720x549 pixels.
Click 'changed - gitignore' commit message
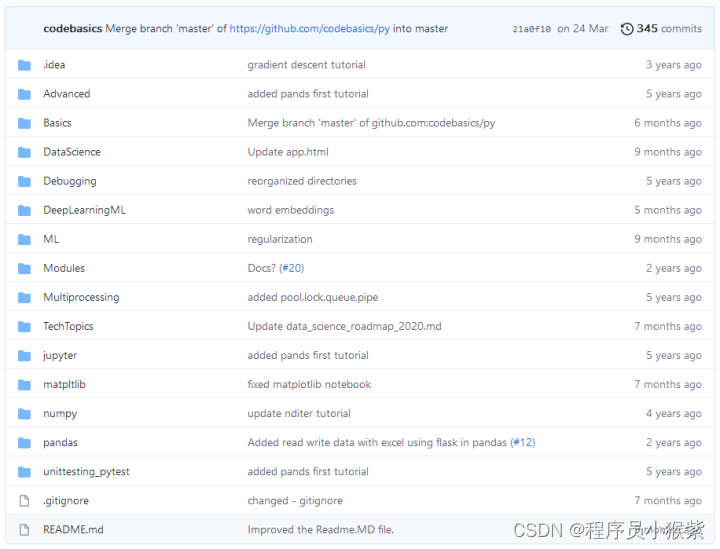pos(295,500)
